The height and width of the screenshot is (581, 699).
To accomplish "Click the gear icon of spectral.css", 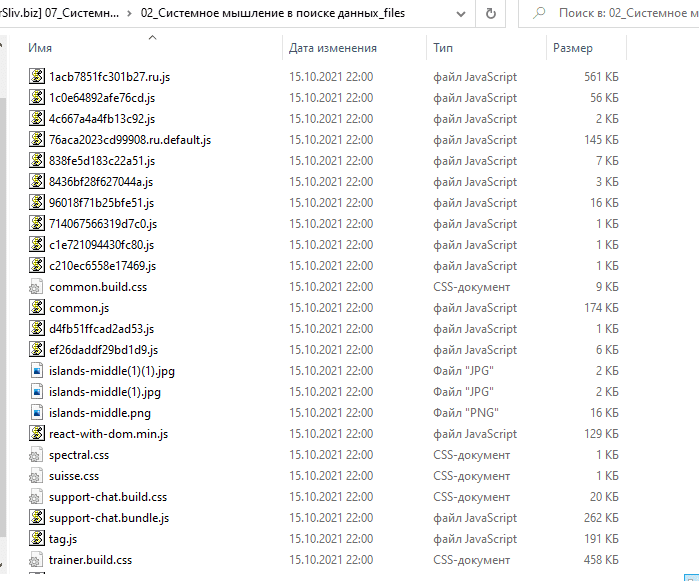I will click(38, 455).
